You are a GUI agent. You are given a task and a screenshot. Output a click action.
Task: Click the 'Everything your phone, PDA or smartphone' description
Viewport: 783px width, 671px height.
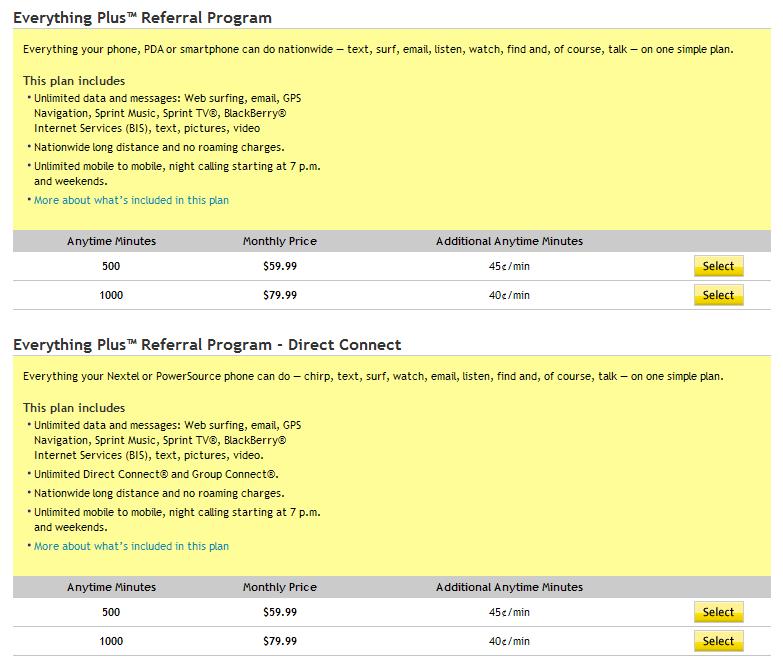pyautogui.click(x=378, y=49)
